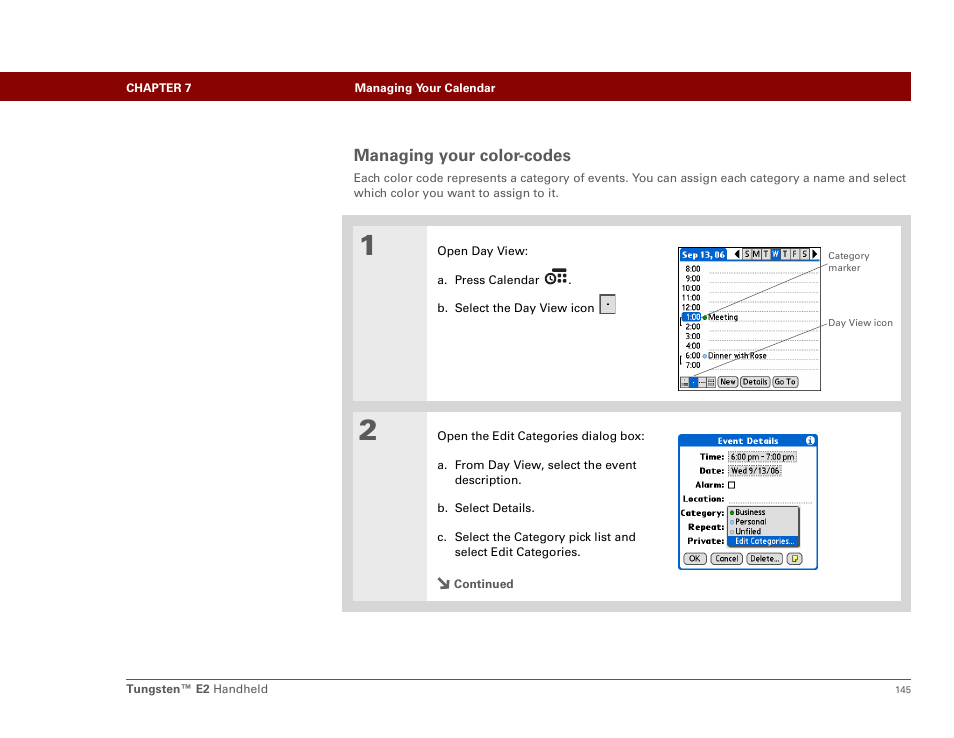Tap the Location input line
Viewport: 954px width, 738px height.
click(770, 499)
